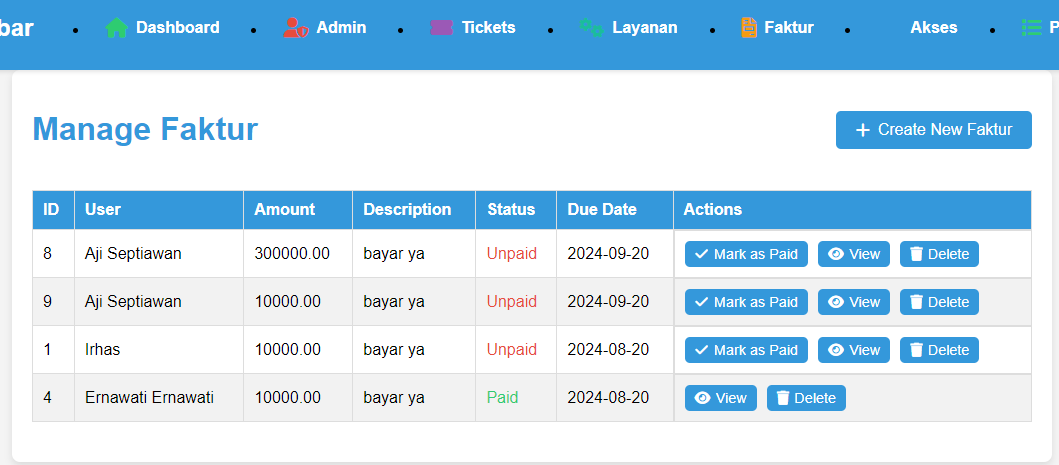Click the Layanan gears icon
This screenshot has height=465, width=1059.
pos(591,28)
